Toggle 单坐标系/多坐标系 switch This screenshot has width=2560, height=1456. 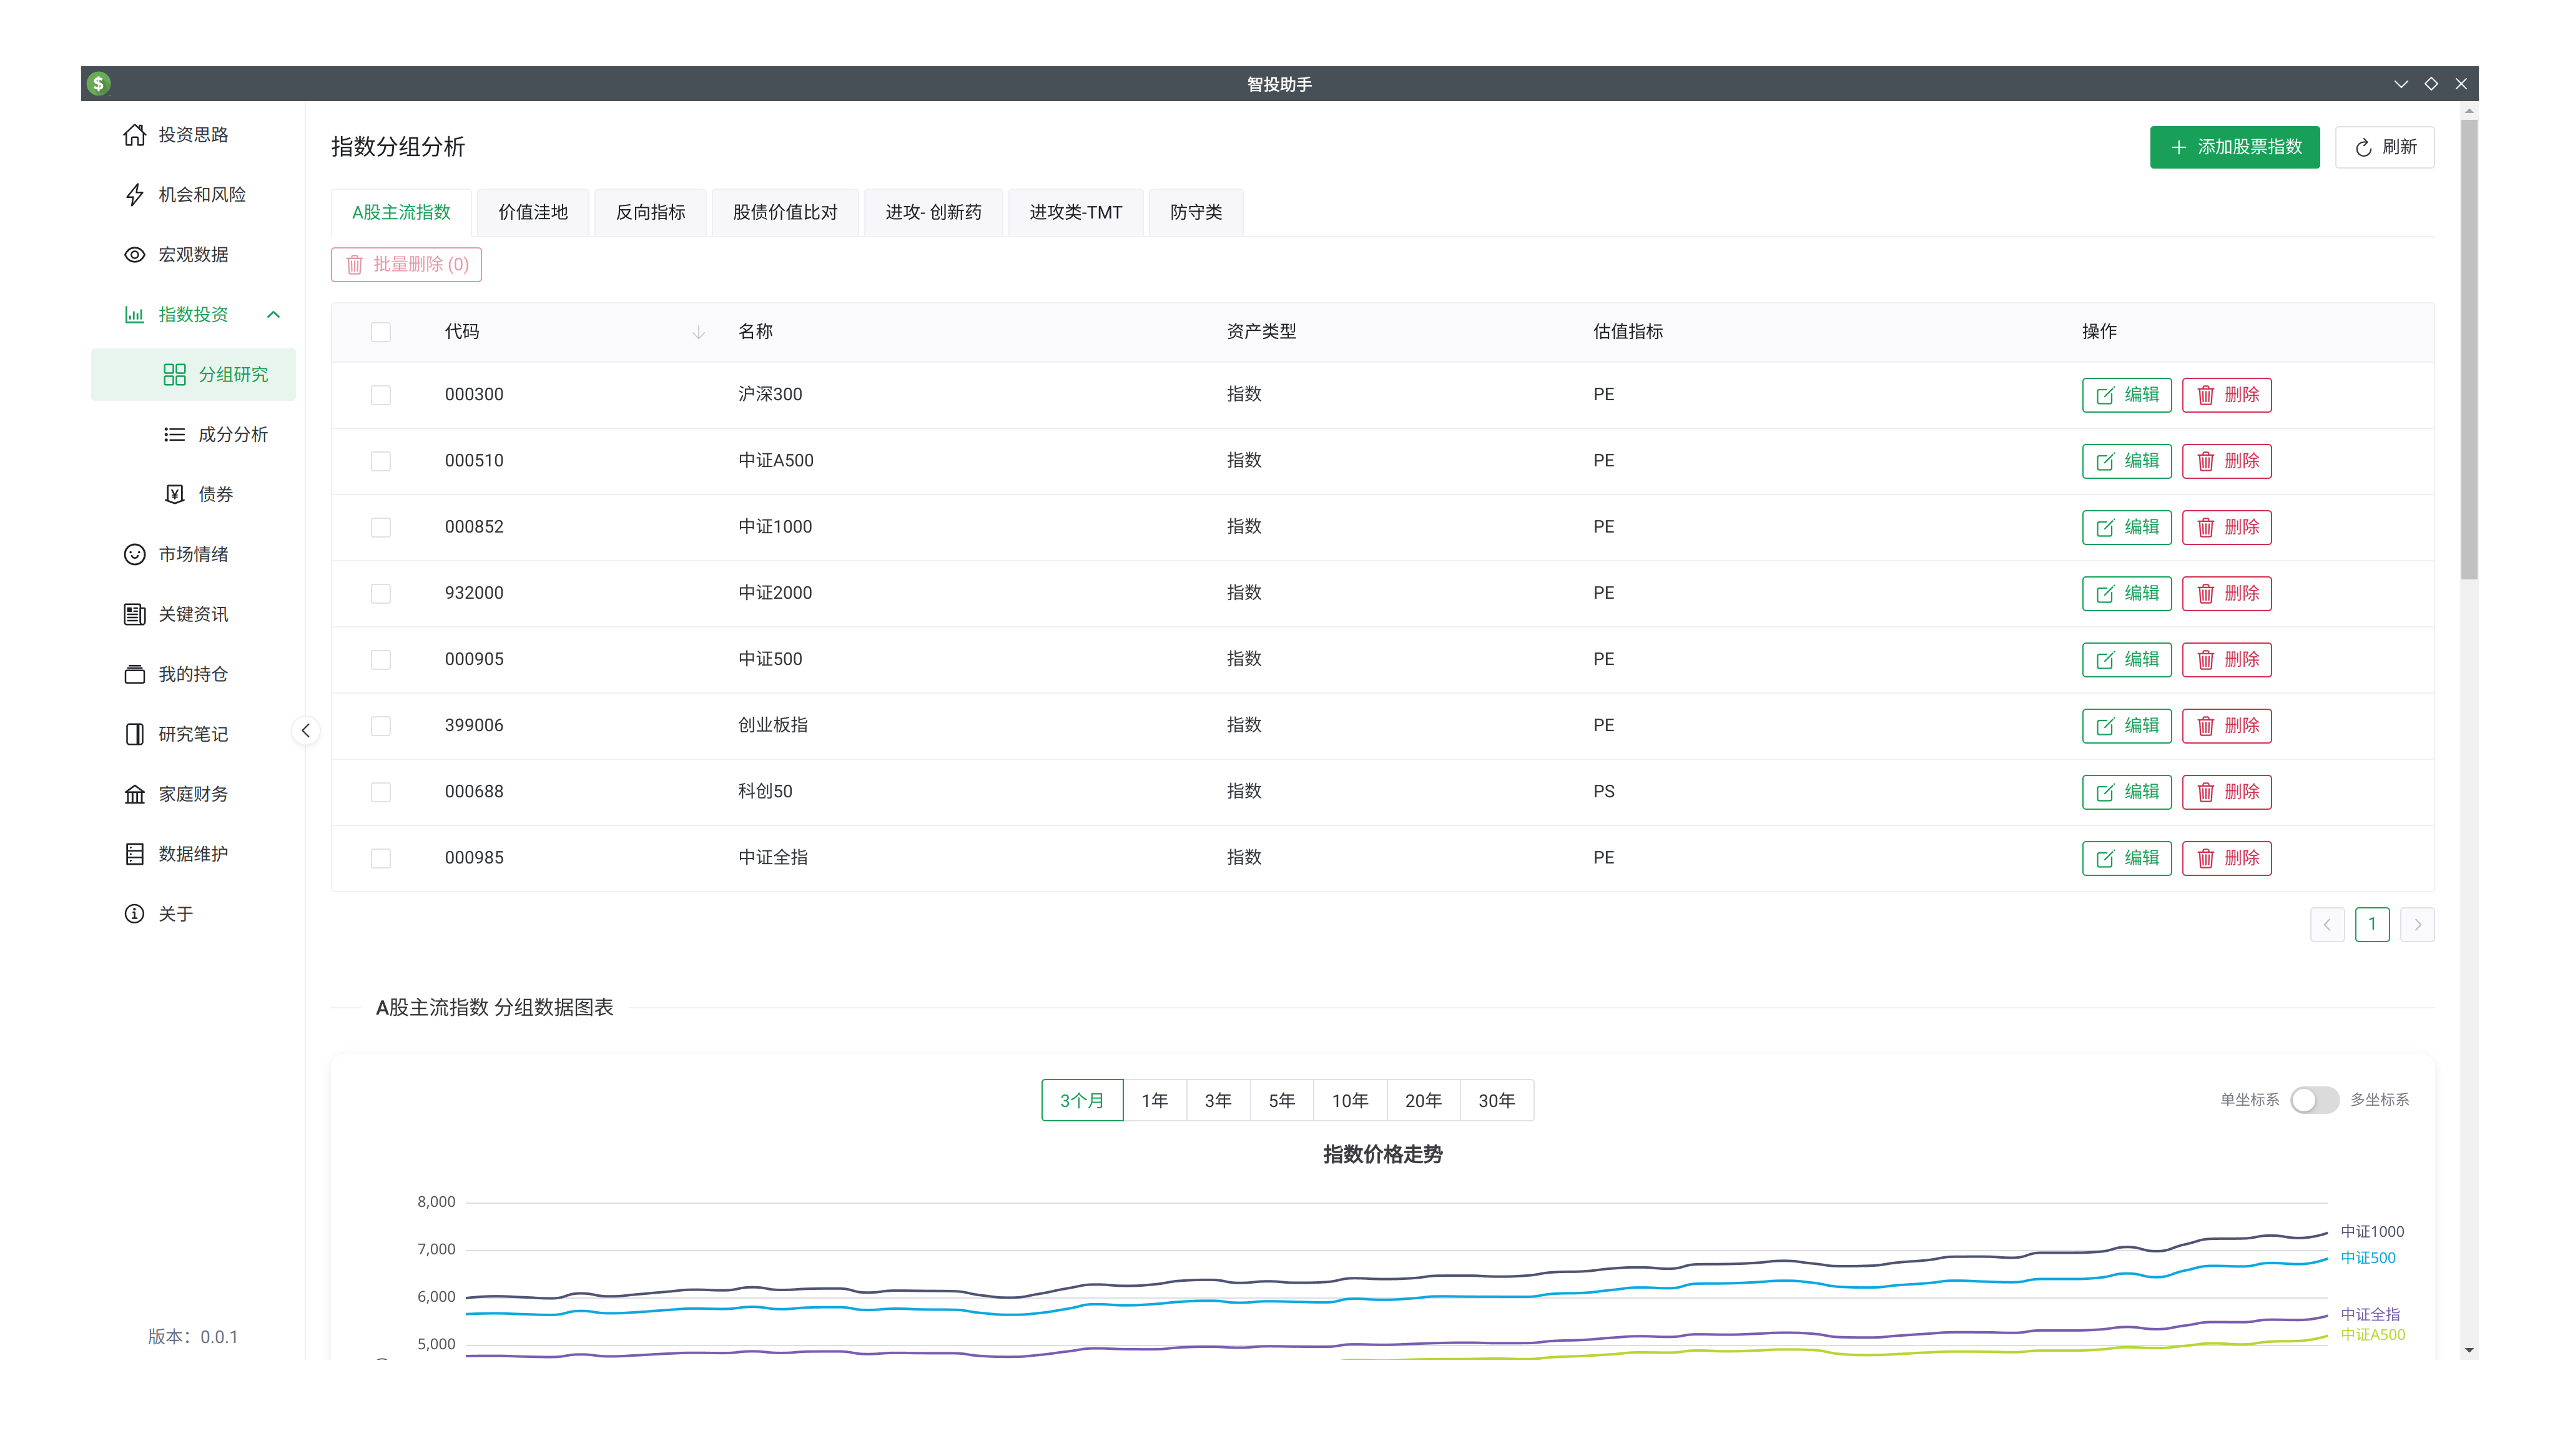[x=2314, y=1100]
